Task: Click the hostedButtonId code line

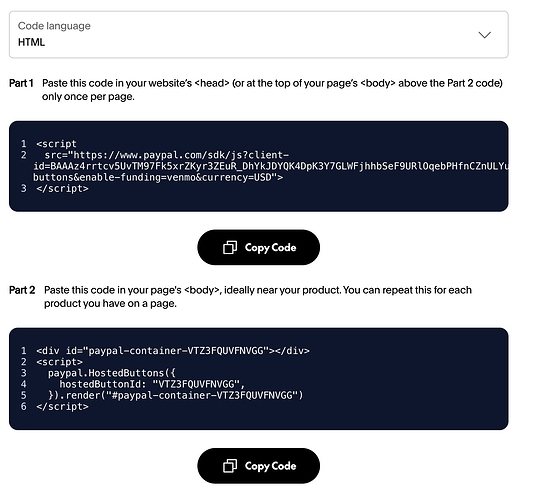Action: (x=152, y=384)
